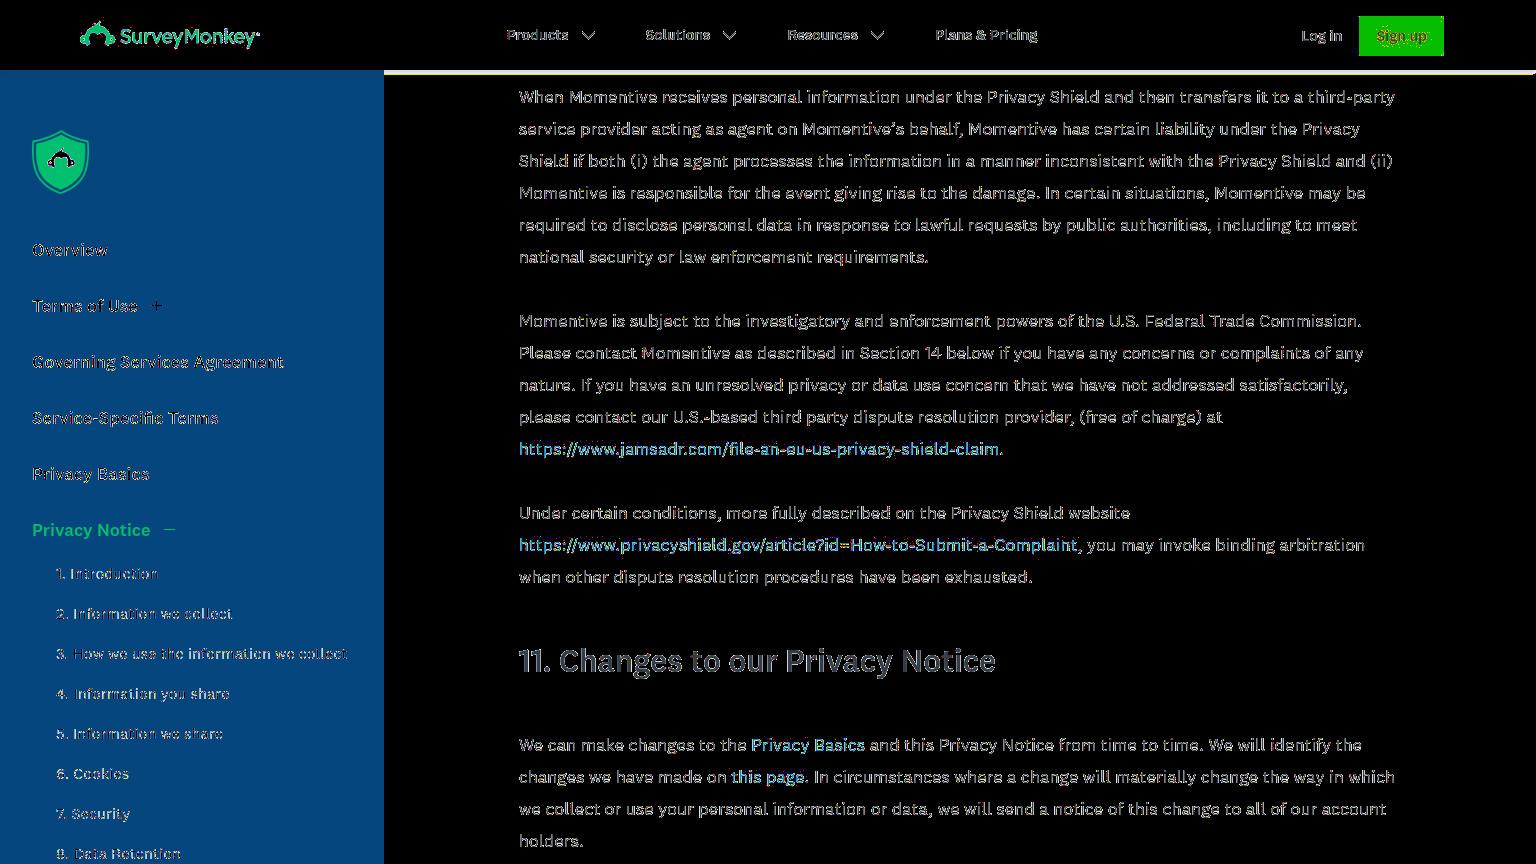This screenshot has height=864, width=1536.
Task: Jump to 2. Information we collect
Action: (144, 614)
